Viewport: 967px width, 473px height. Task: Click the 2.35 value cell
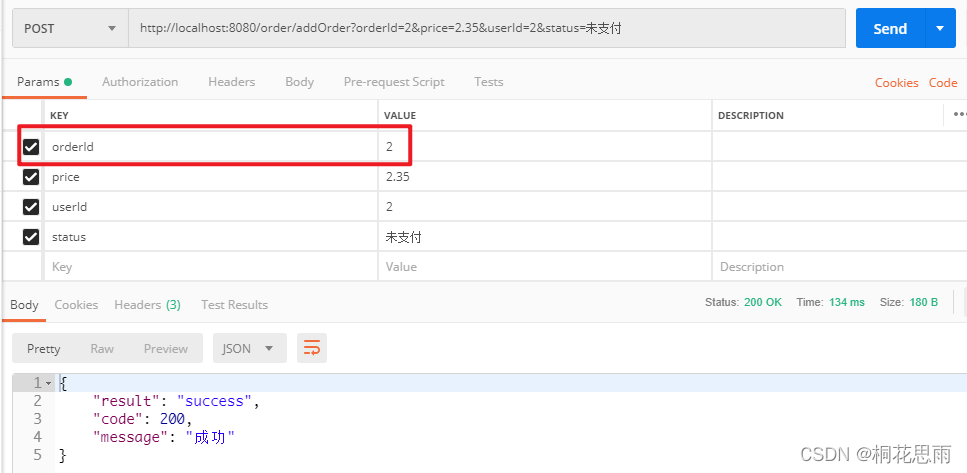click(545, 177)
